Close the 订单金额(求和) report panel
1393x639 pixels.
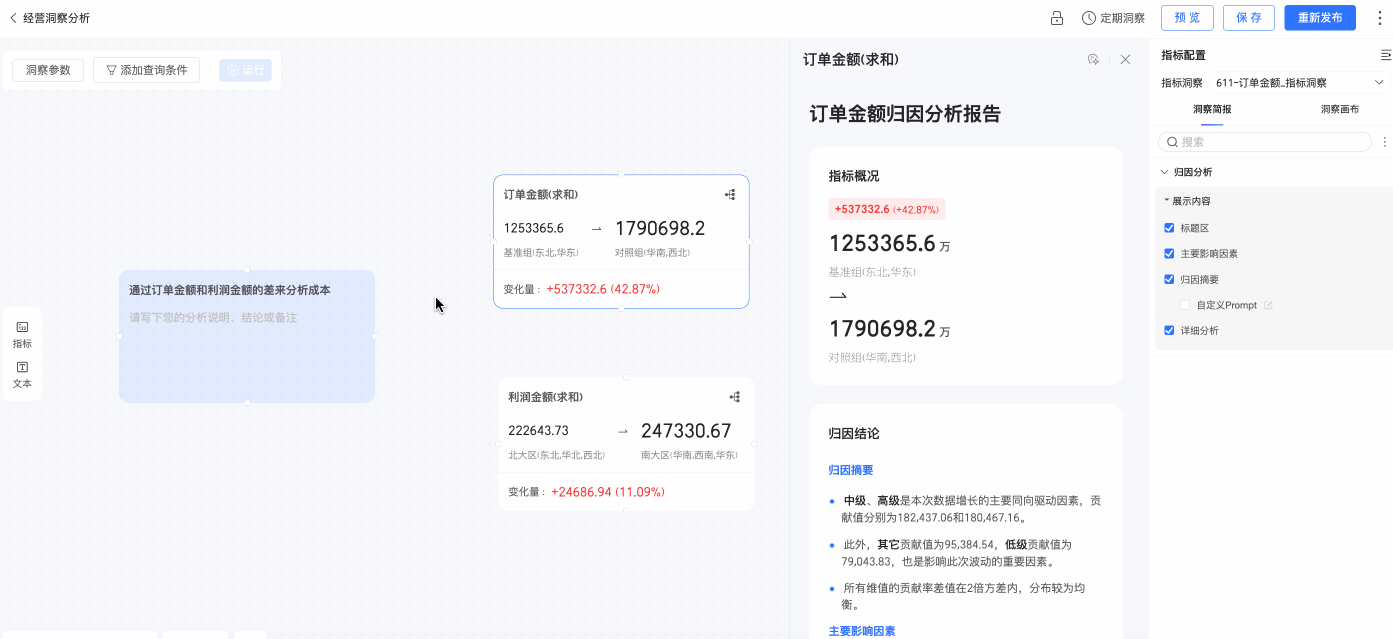(x=1125, y=60)
